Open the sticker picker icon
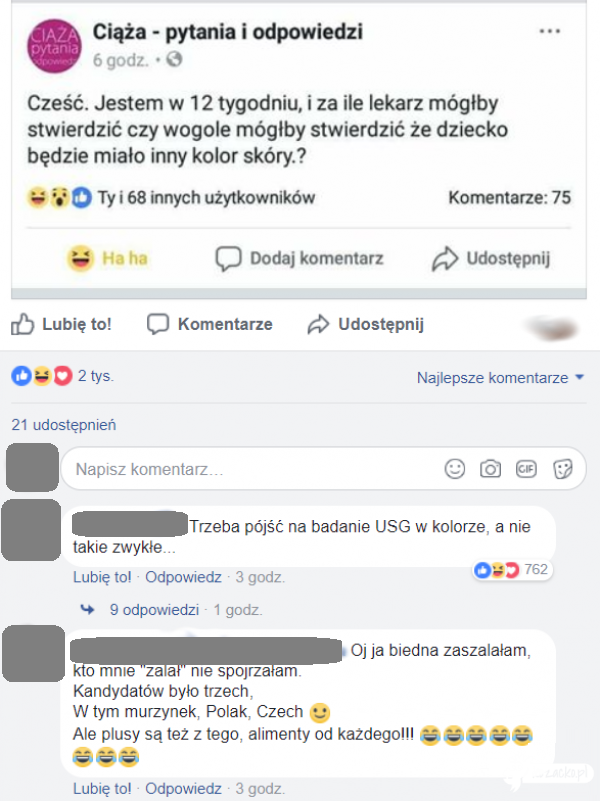The width and height of the screenshot is (600, 801). tap(563, 468)
